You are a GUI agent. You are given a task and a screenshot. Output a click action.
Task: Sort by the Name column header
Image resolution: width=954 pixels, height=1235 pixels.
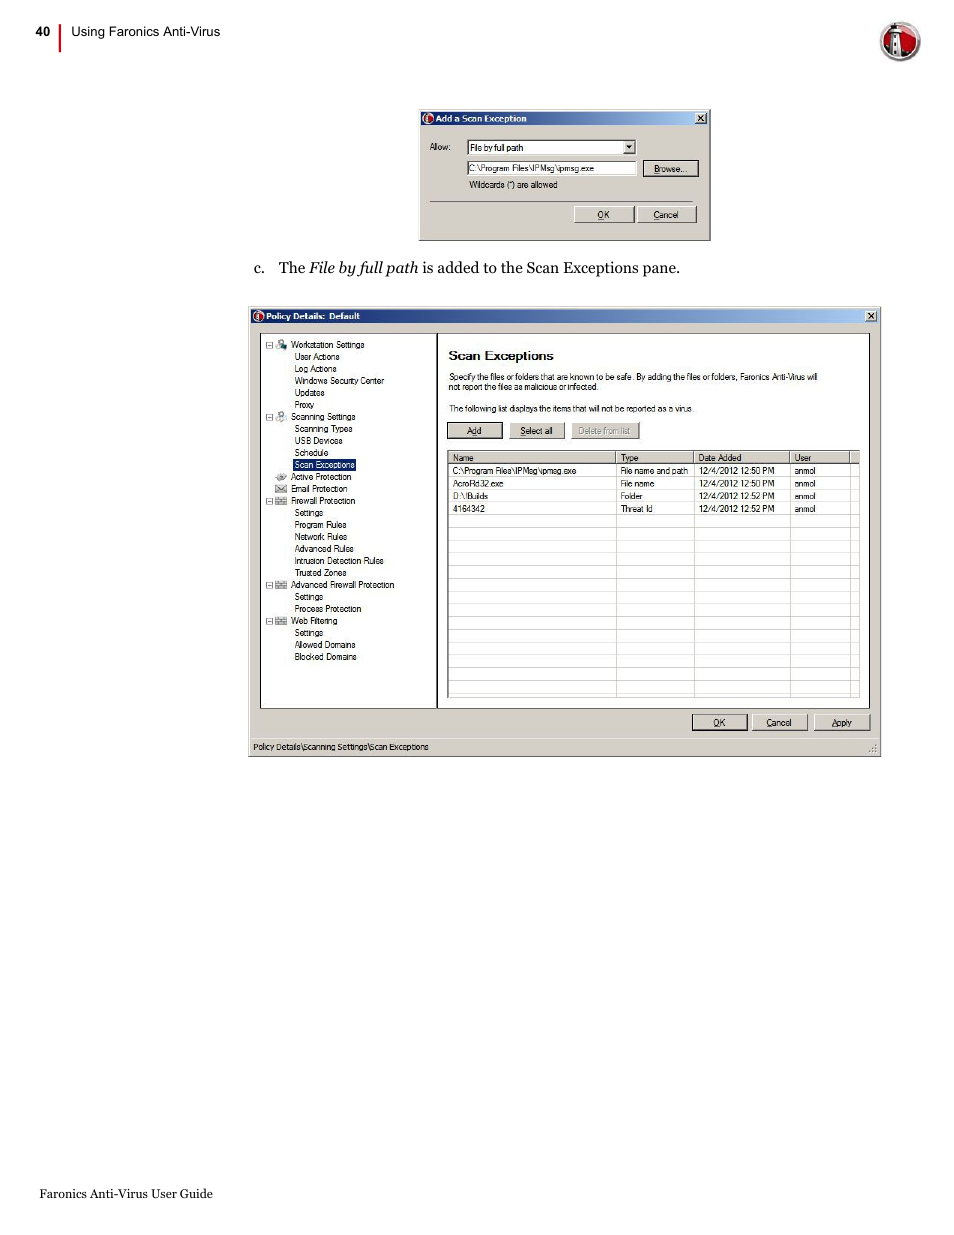click(x=532, y=457)
